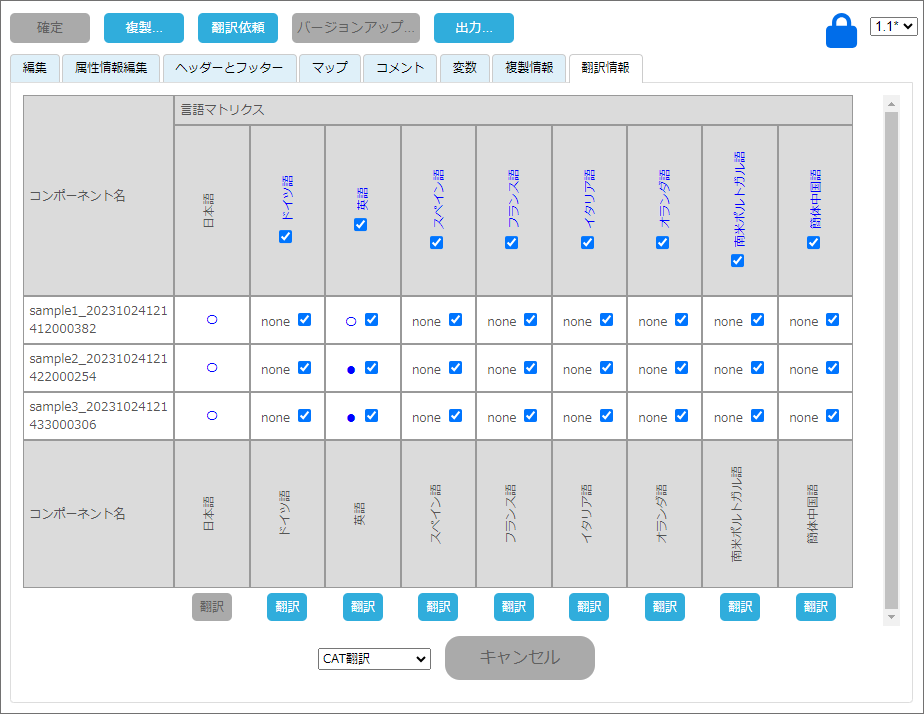Viewport: 924px width, 714px height.
Task: Click sample2 English filled dot status icon
Action: pyautogui.click(x=351, y=370)
